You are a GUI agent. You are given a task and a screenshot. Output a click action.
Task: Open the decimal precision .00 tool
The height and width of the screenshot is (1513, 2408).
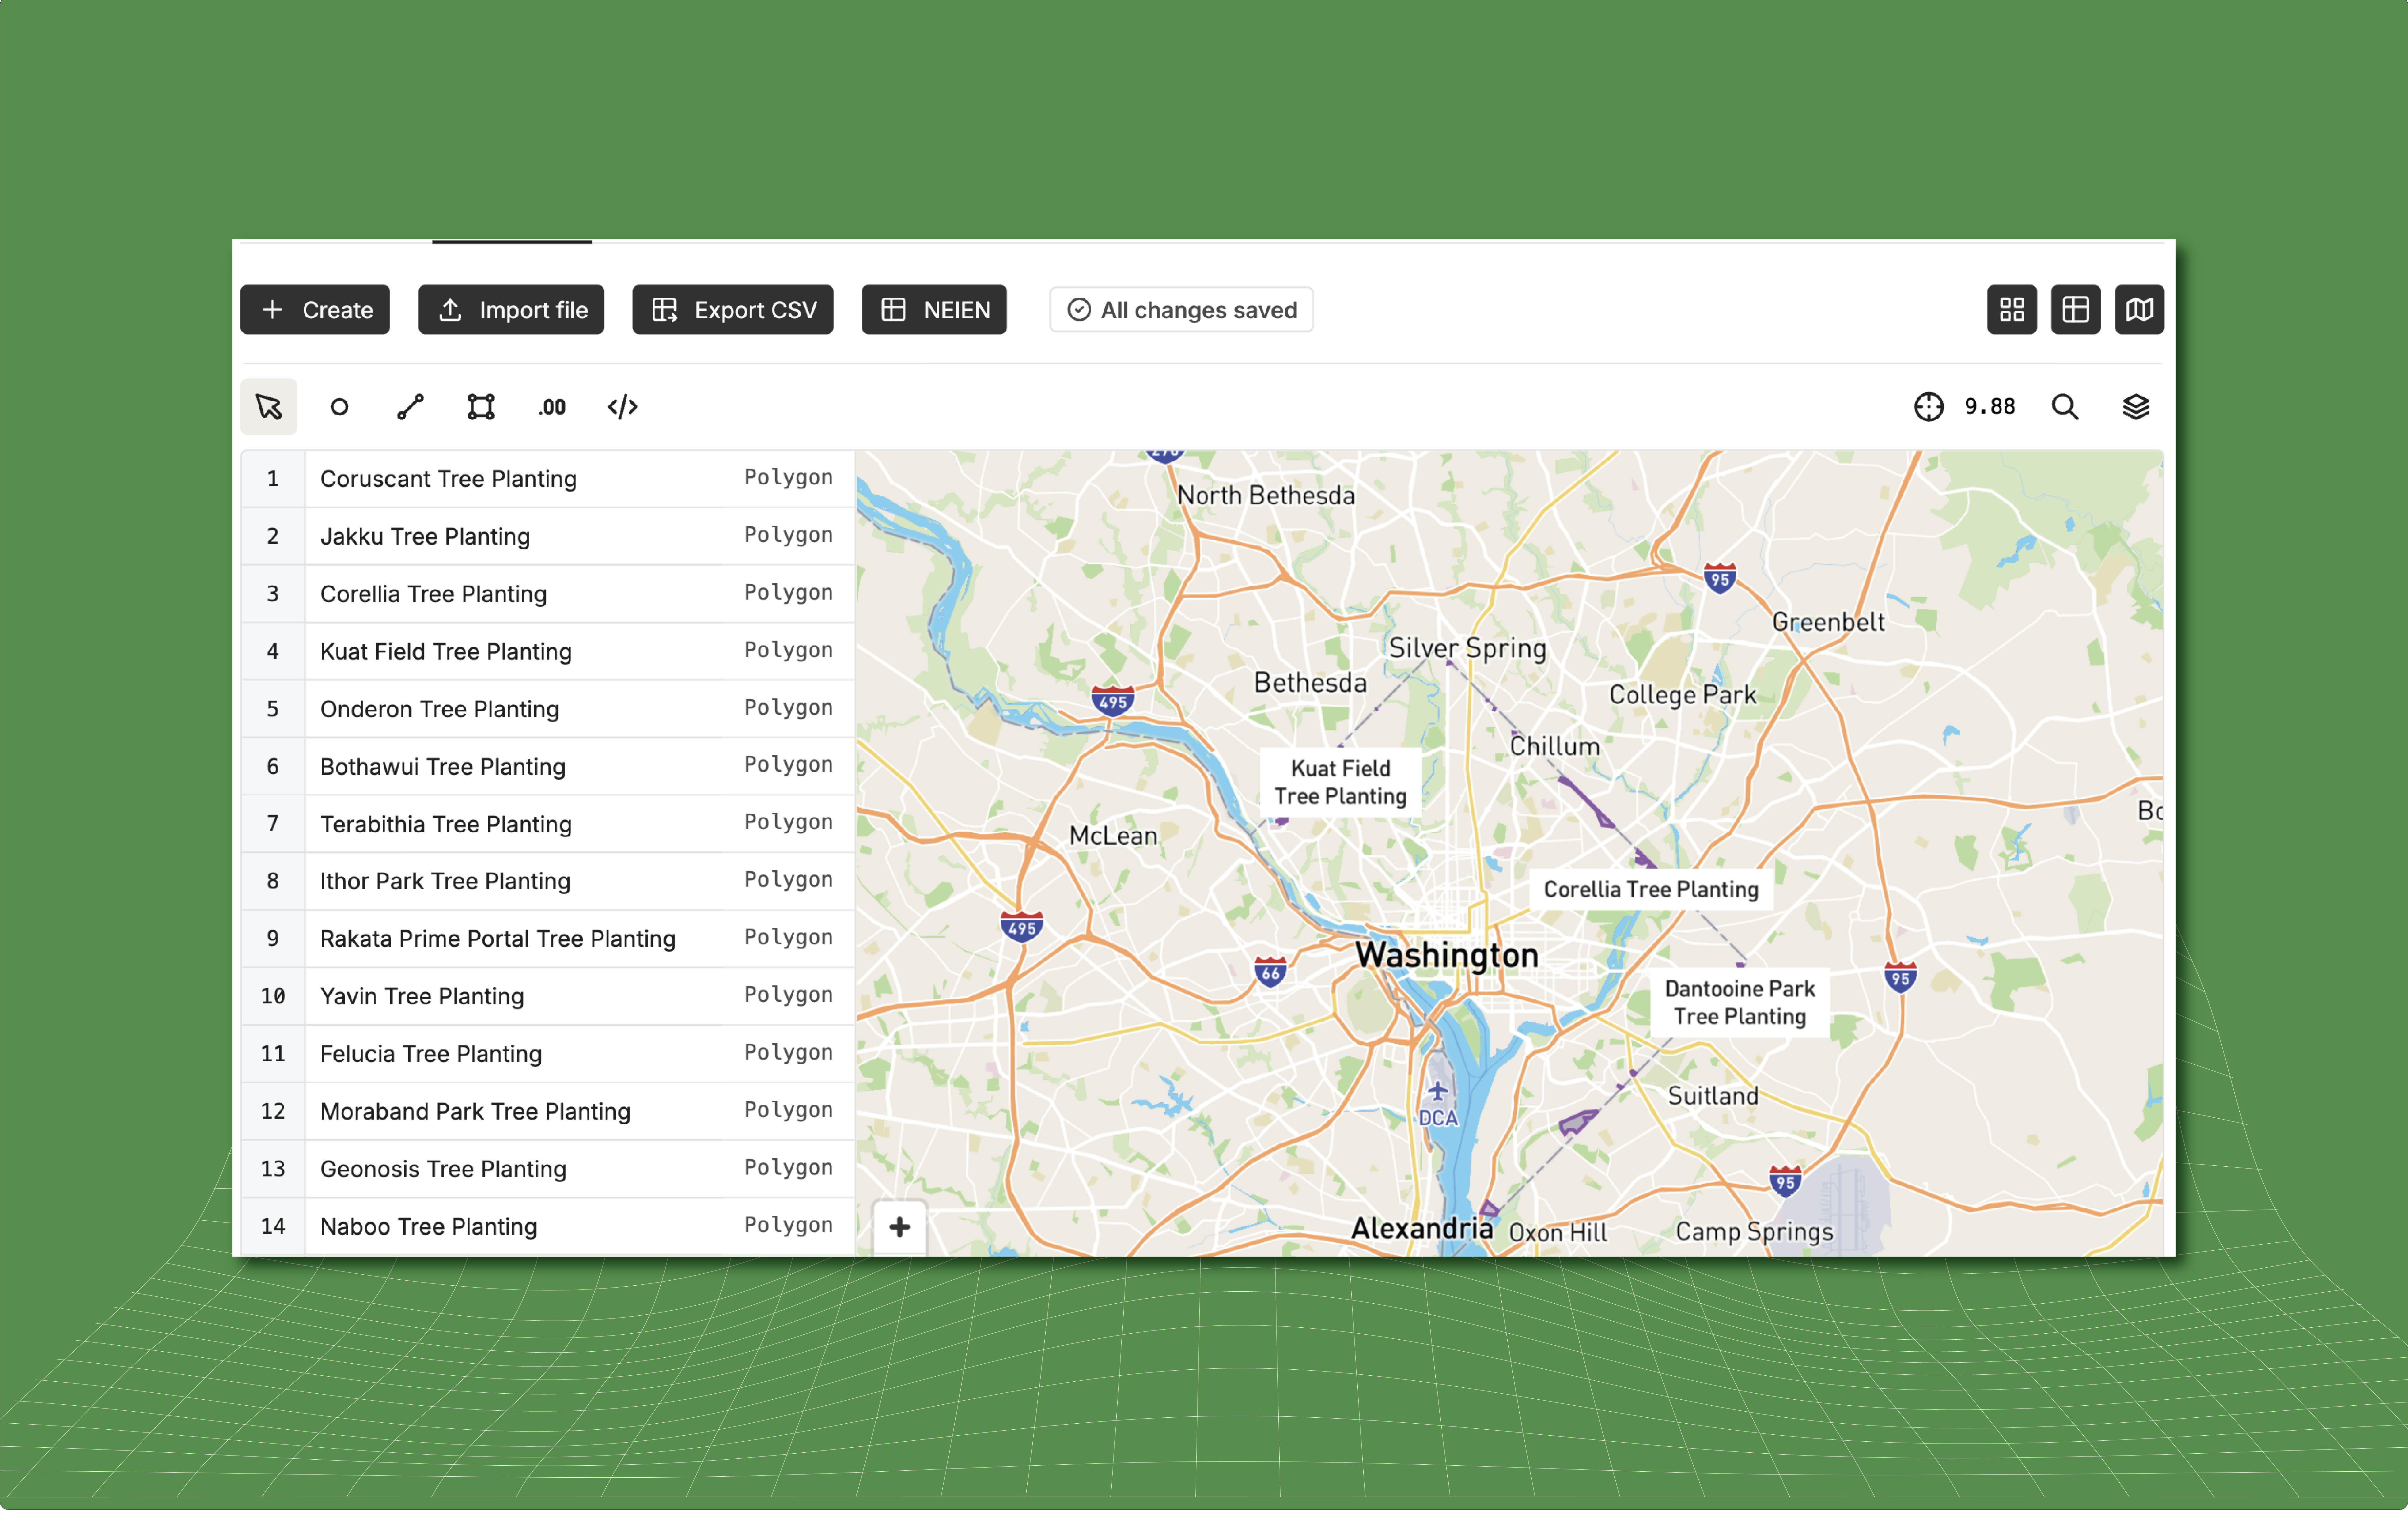coord(552,407)
